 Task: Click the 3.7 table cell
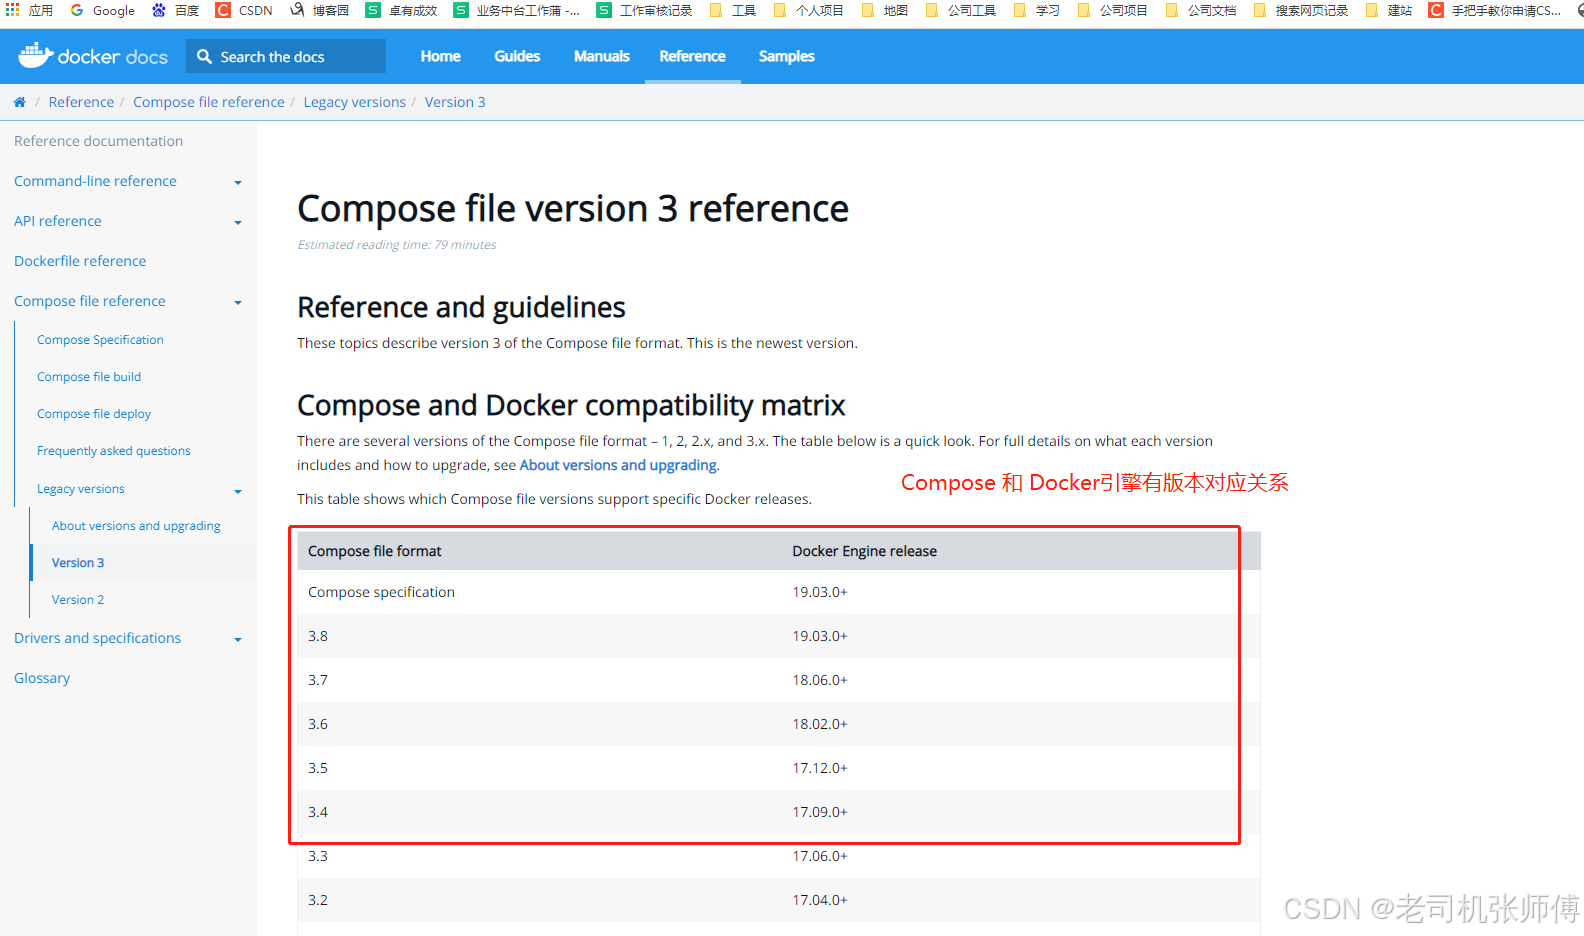coord(318,680)
